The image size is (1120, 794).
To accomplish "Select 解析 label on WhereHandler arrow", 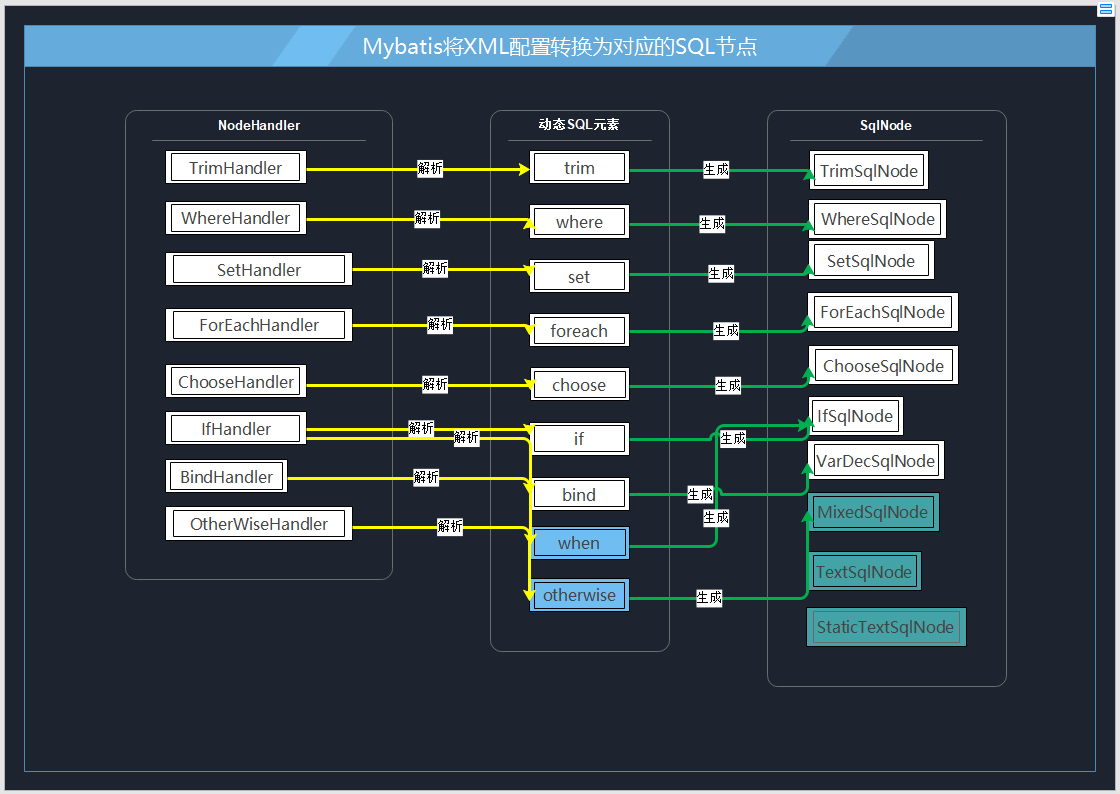I will (x=427, y=218).
